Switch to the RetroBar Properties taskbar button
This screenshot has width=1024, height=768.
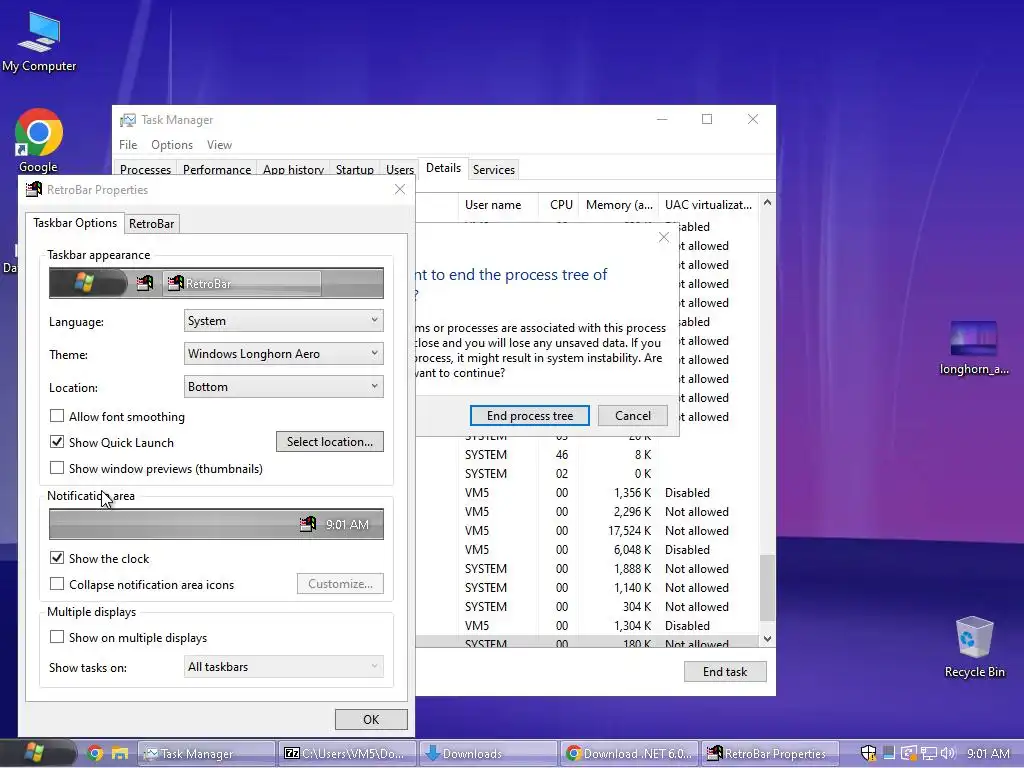771,754
